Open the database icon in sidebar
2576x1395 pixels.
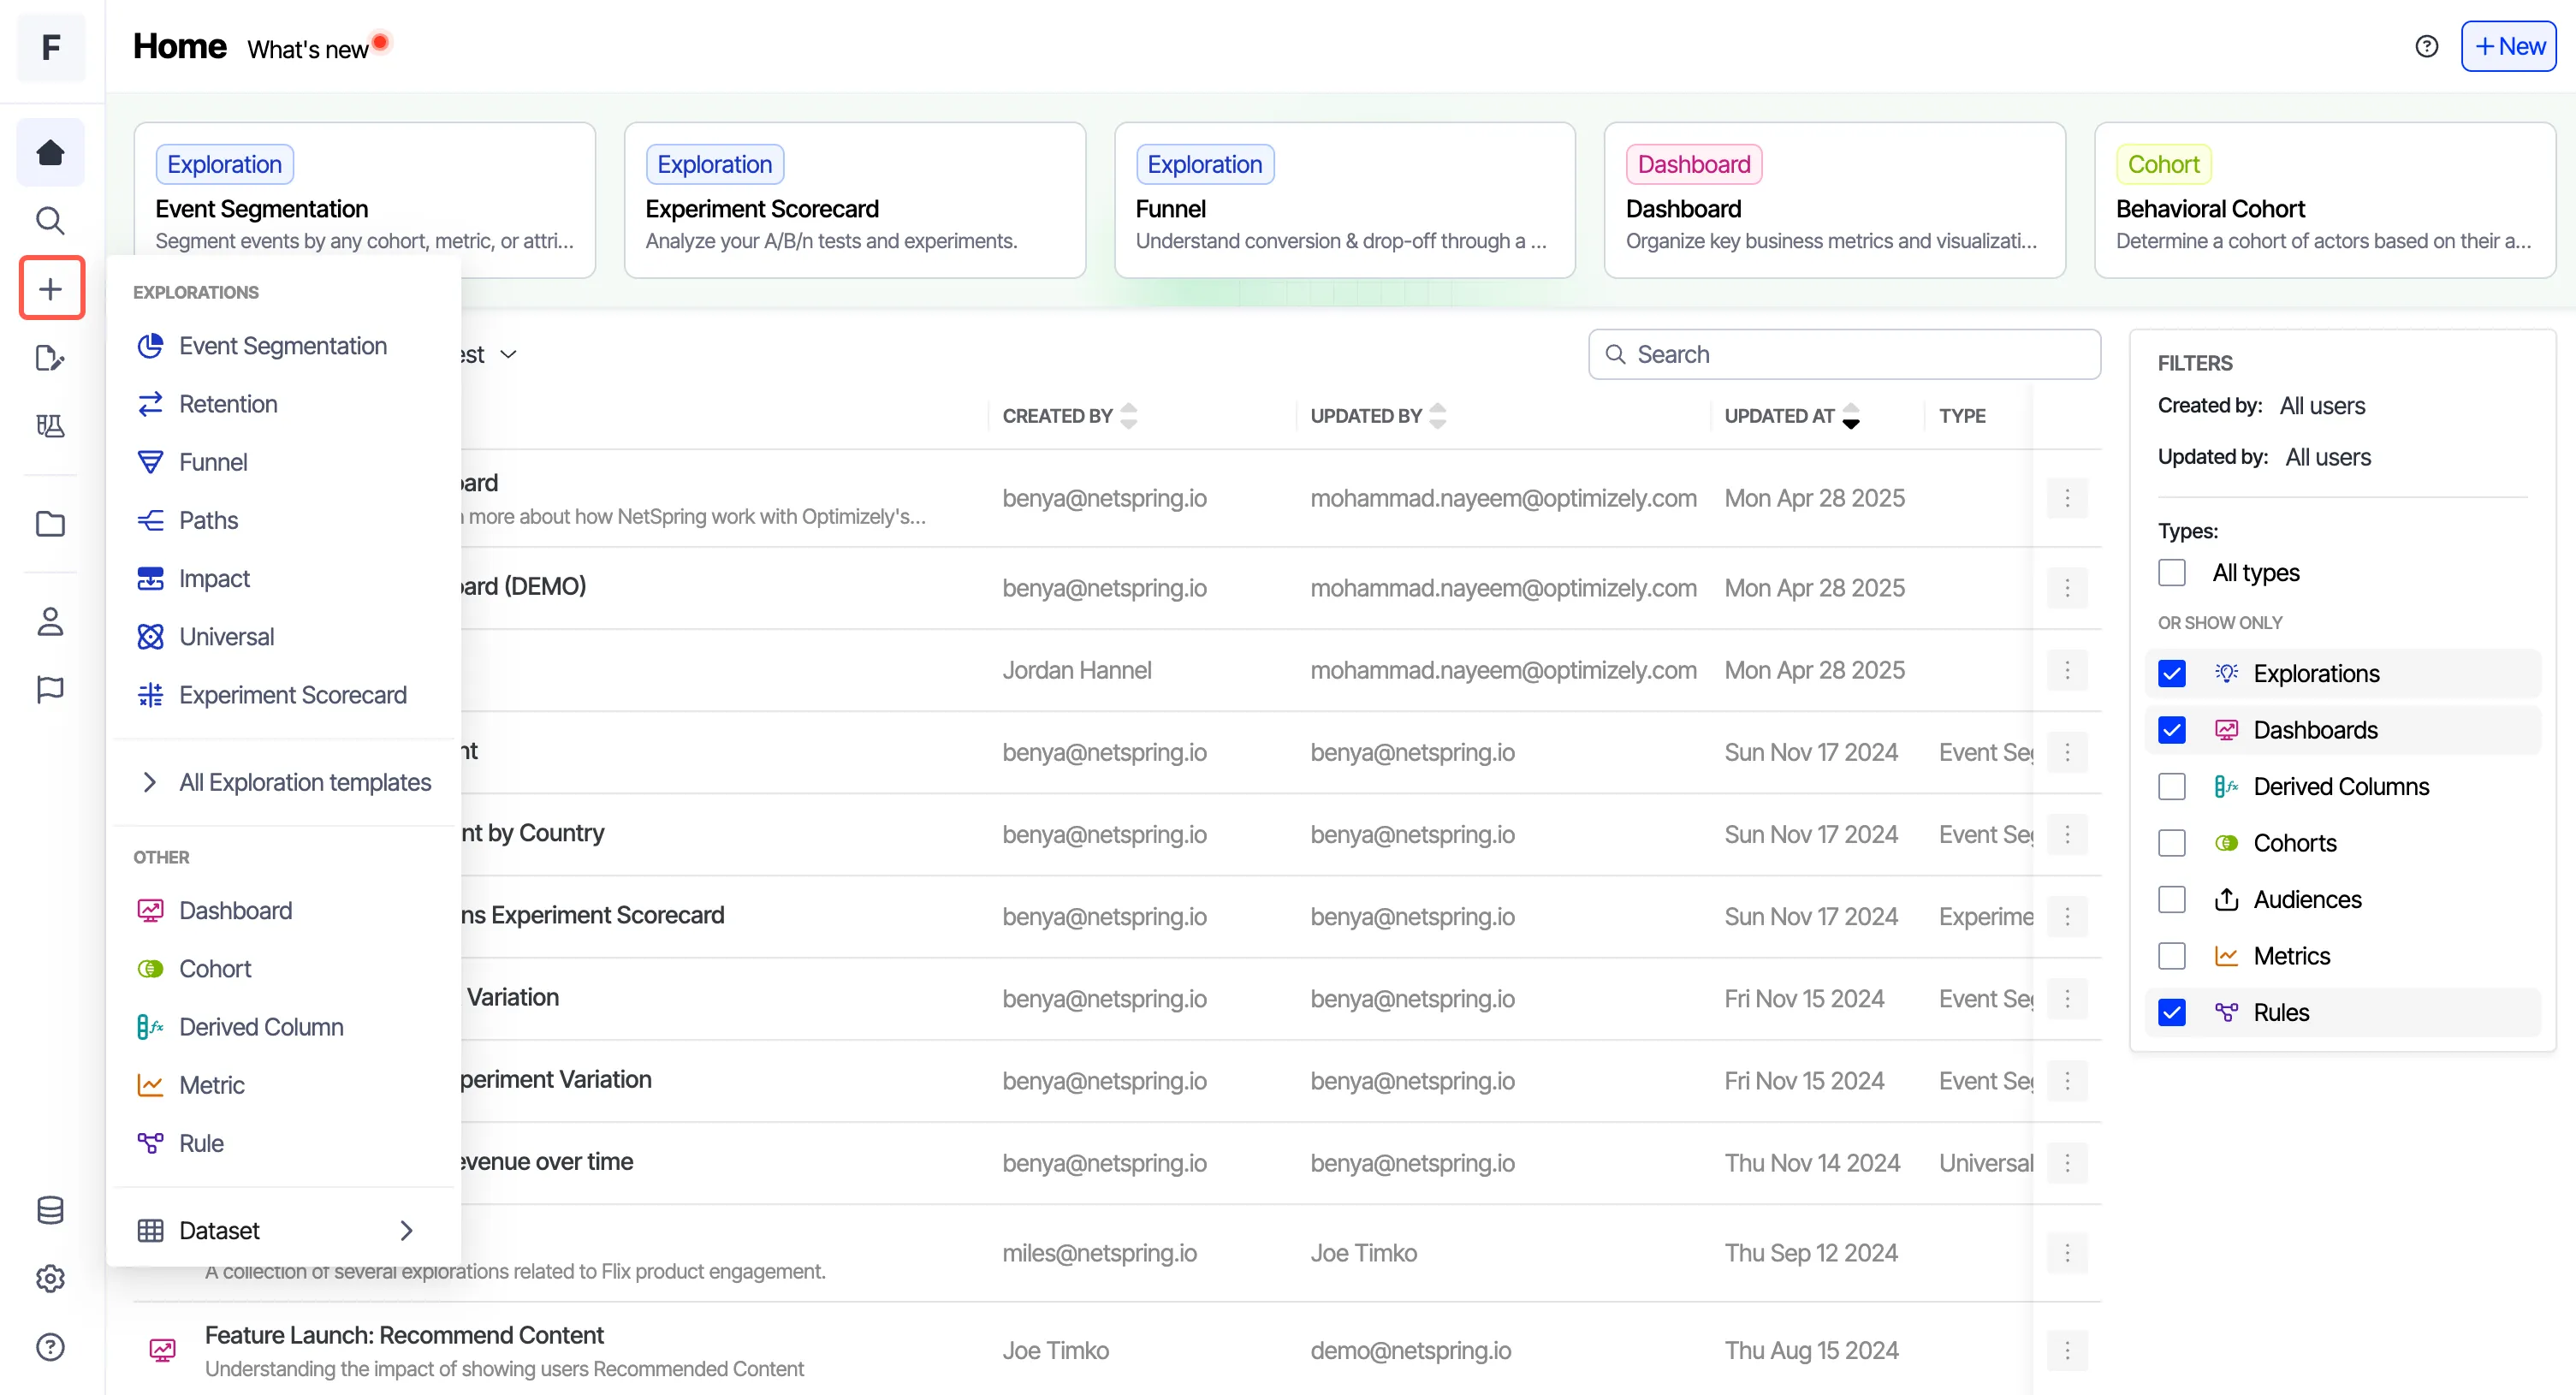(x=50, y=1210)
